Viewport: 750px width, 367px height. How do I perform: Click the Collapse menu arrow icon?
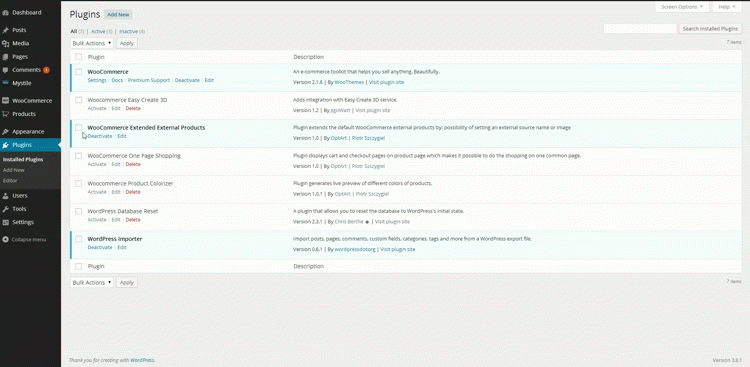click(x=5, y=239)
